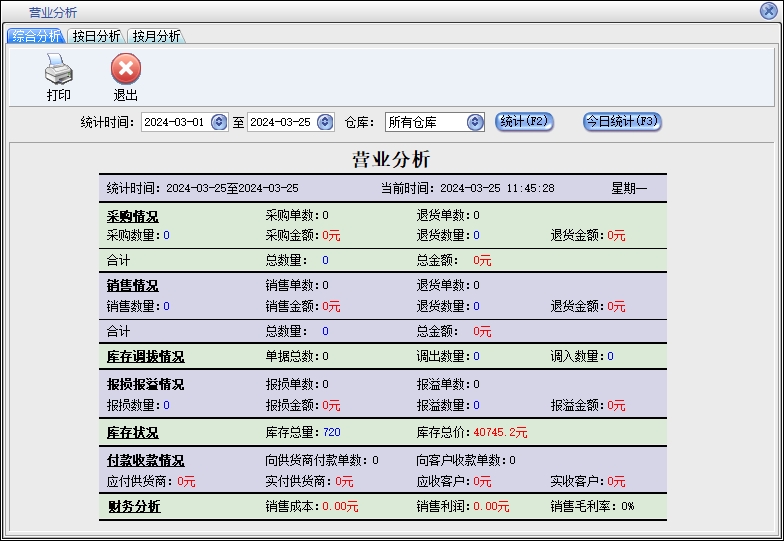Click the 采购情况 section heading
The width and height of the screenshot is (784, 541).
132,216
